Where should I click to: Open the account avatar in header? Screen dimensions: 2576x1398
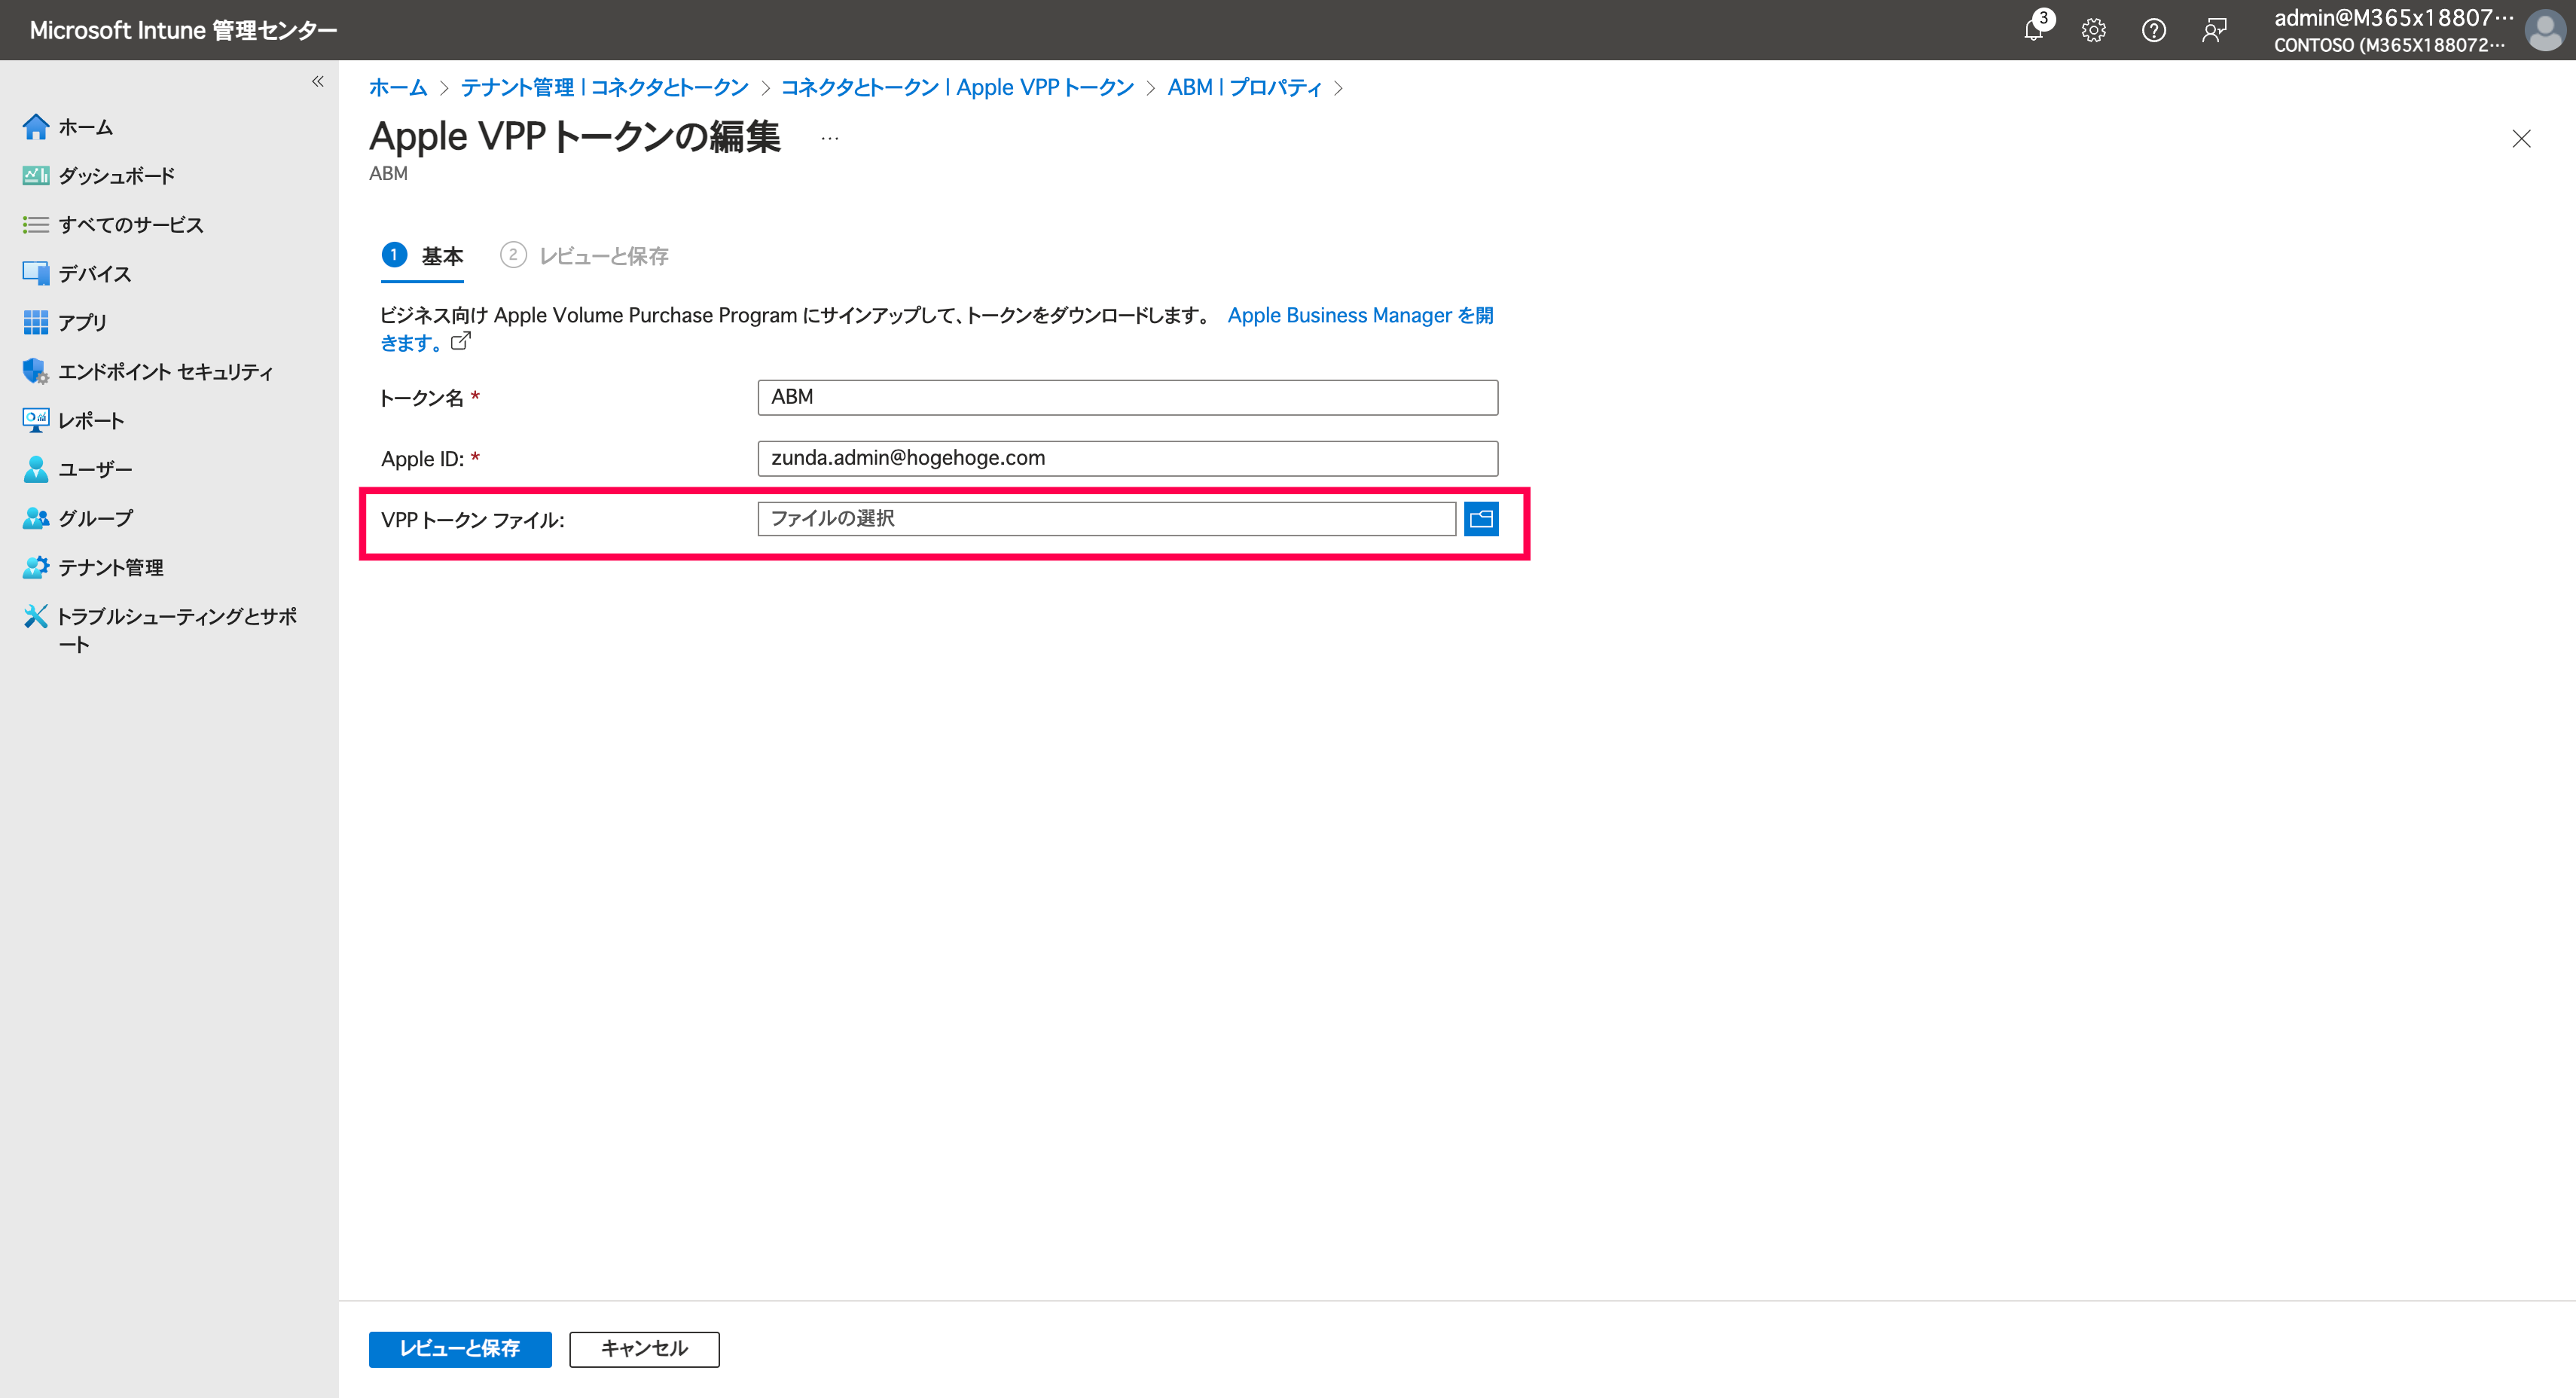pyautogui.click(x=2544, y=30)
